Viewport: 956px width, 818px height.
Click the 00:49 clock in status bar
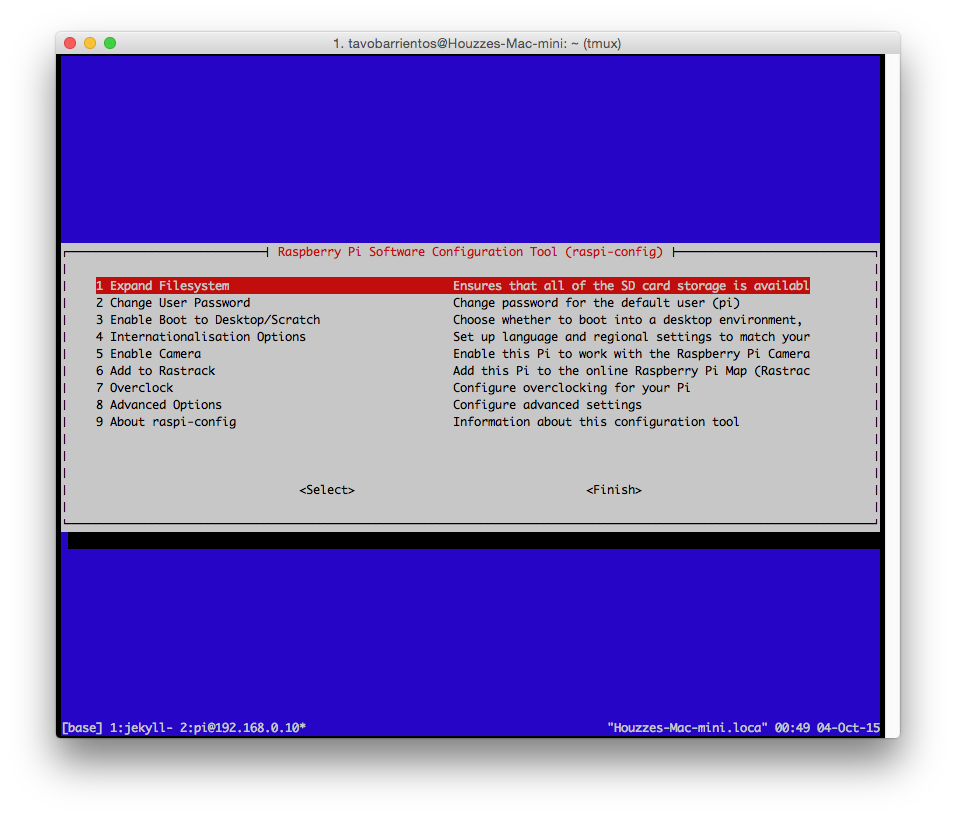pyautogui.click(x=793, y=728)
